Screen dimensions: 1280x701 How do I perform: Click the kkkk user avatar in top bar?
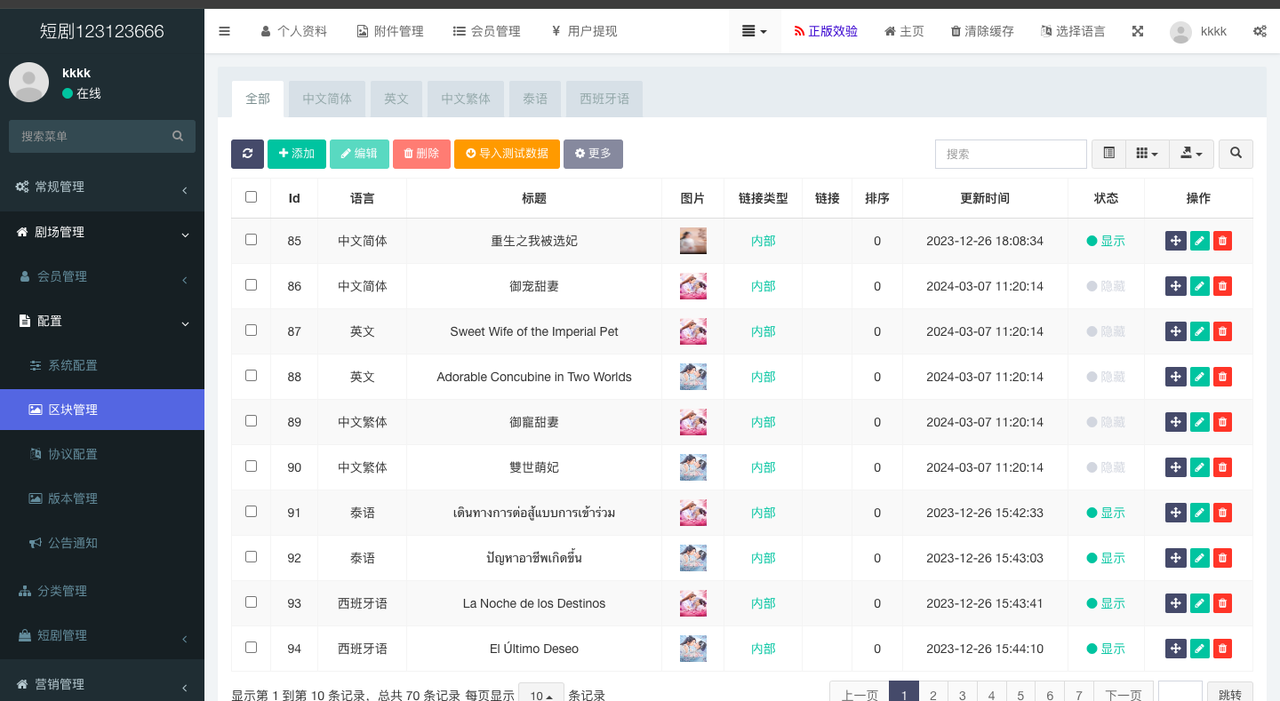1181,32
